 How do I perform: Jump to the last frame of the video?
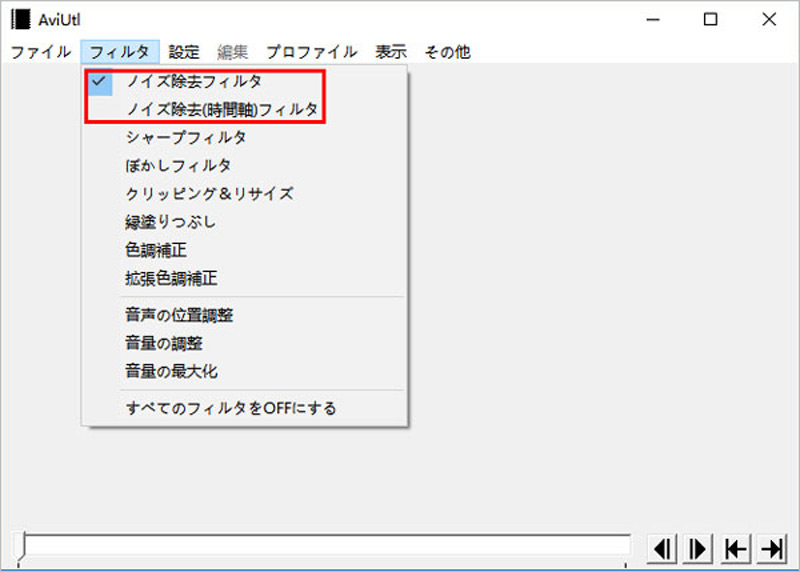[771, 548]
